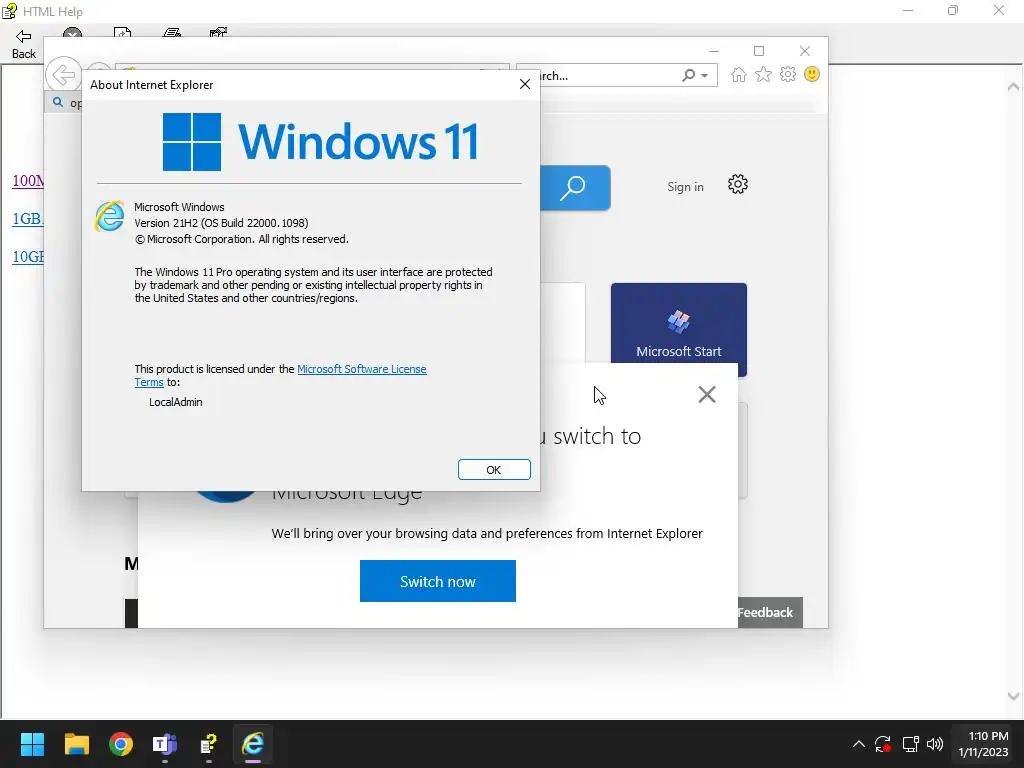This screenshot has height=768, width=1024.
Task: Click the 'LocalAdmin' licensee name
Action: (x=176, y=402)
